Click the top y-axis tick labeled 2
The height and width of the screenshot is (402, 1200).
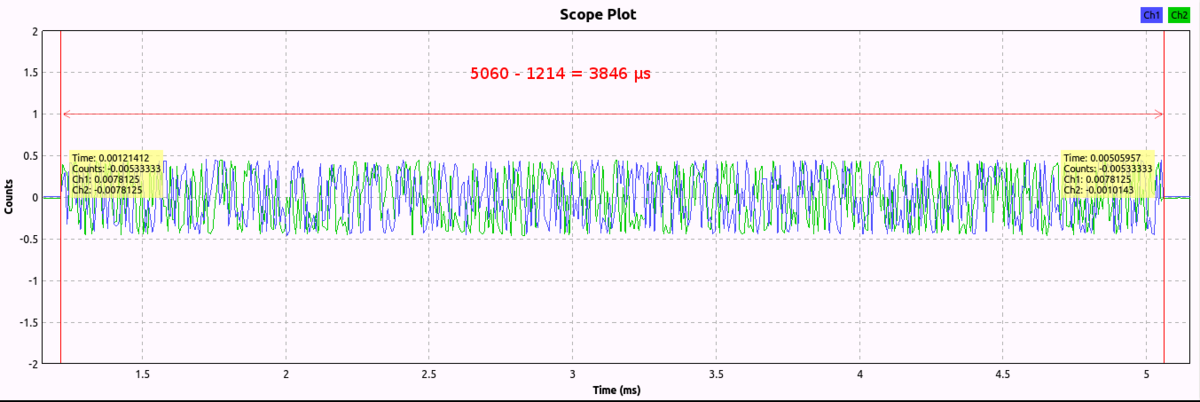coord(34,31)
